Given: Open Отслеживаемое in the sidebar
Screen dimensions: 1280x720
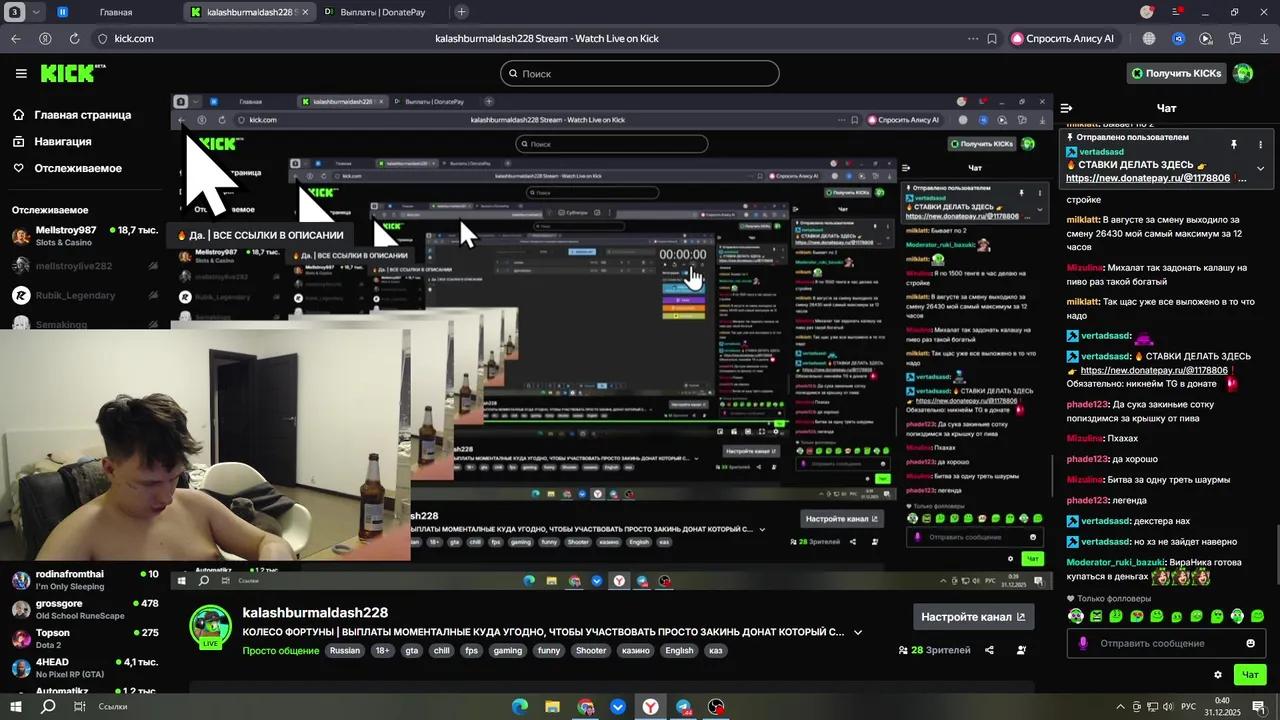Looking at the screenshot, I should coord(78,168).
